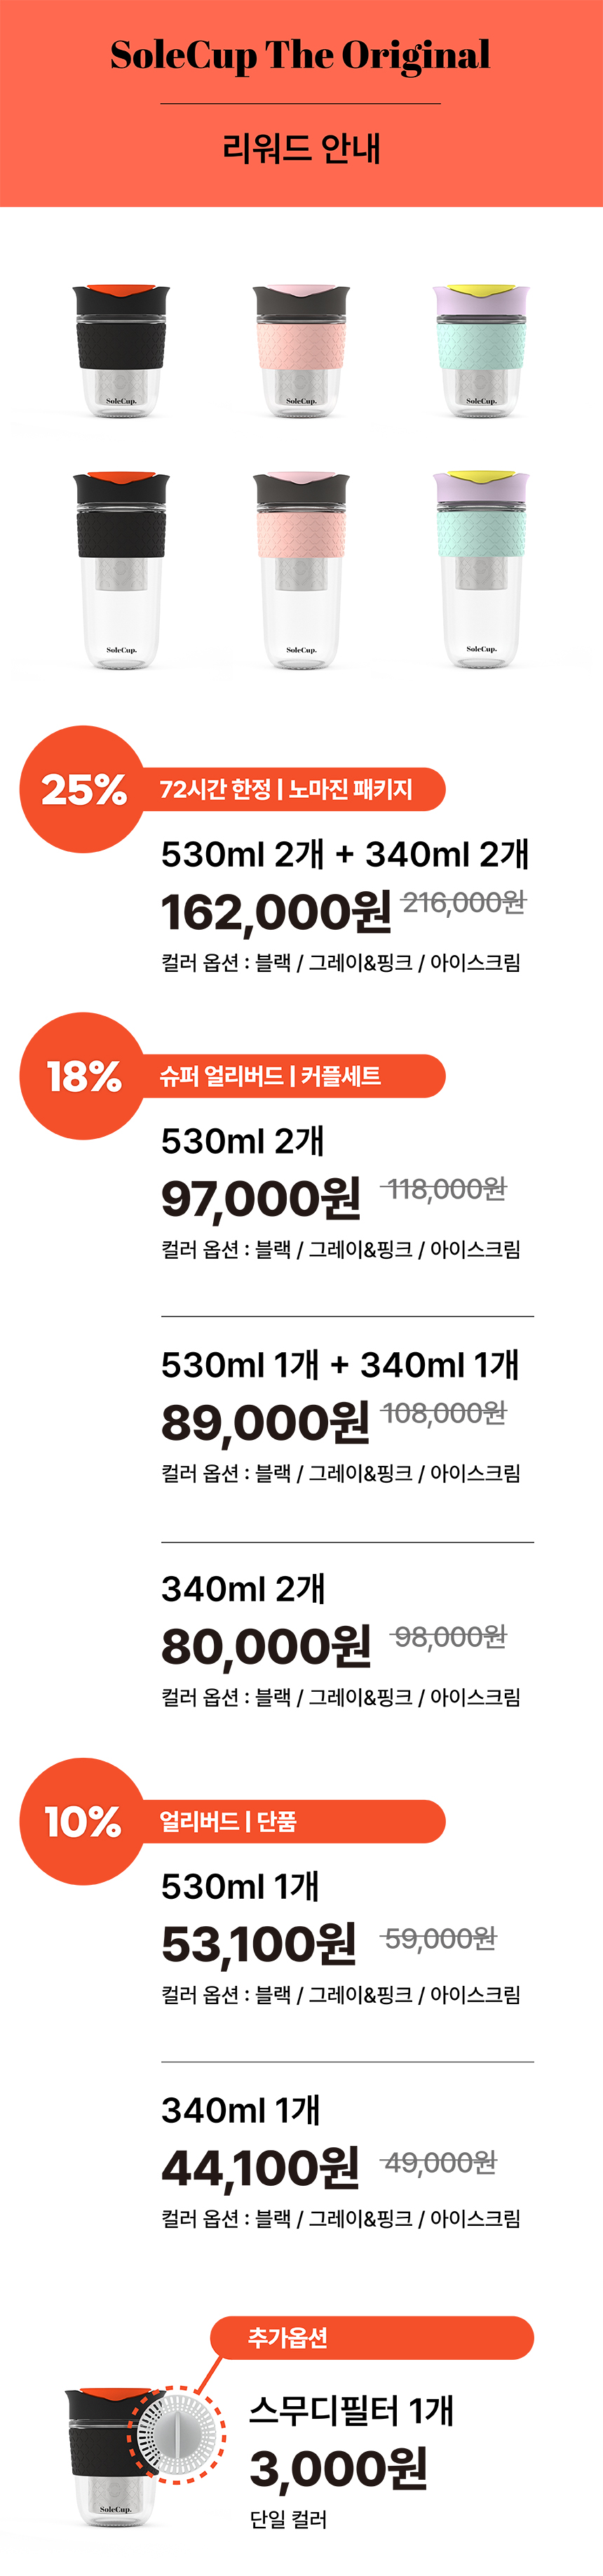Click the SoleCup The Original title
This screenshot has height=2576, width=603.
(300, 55)
